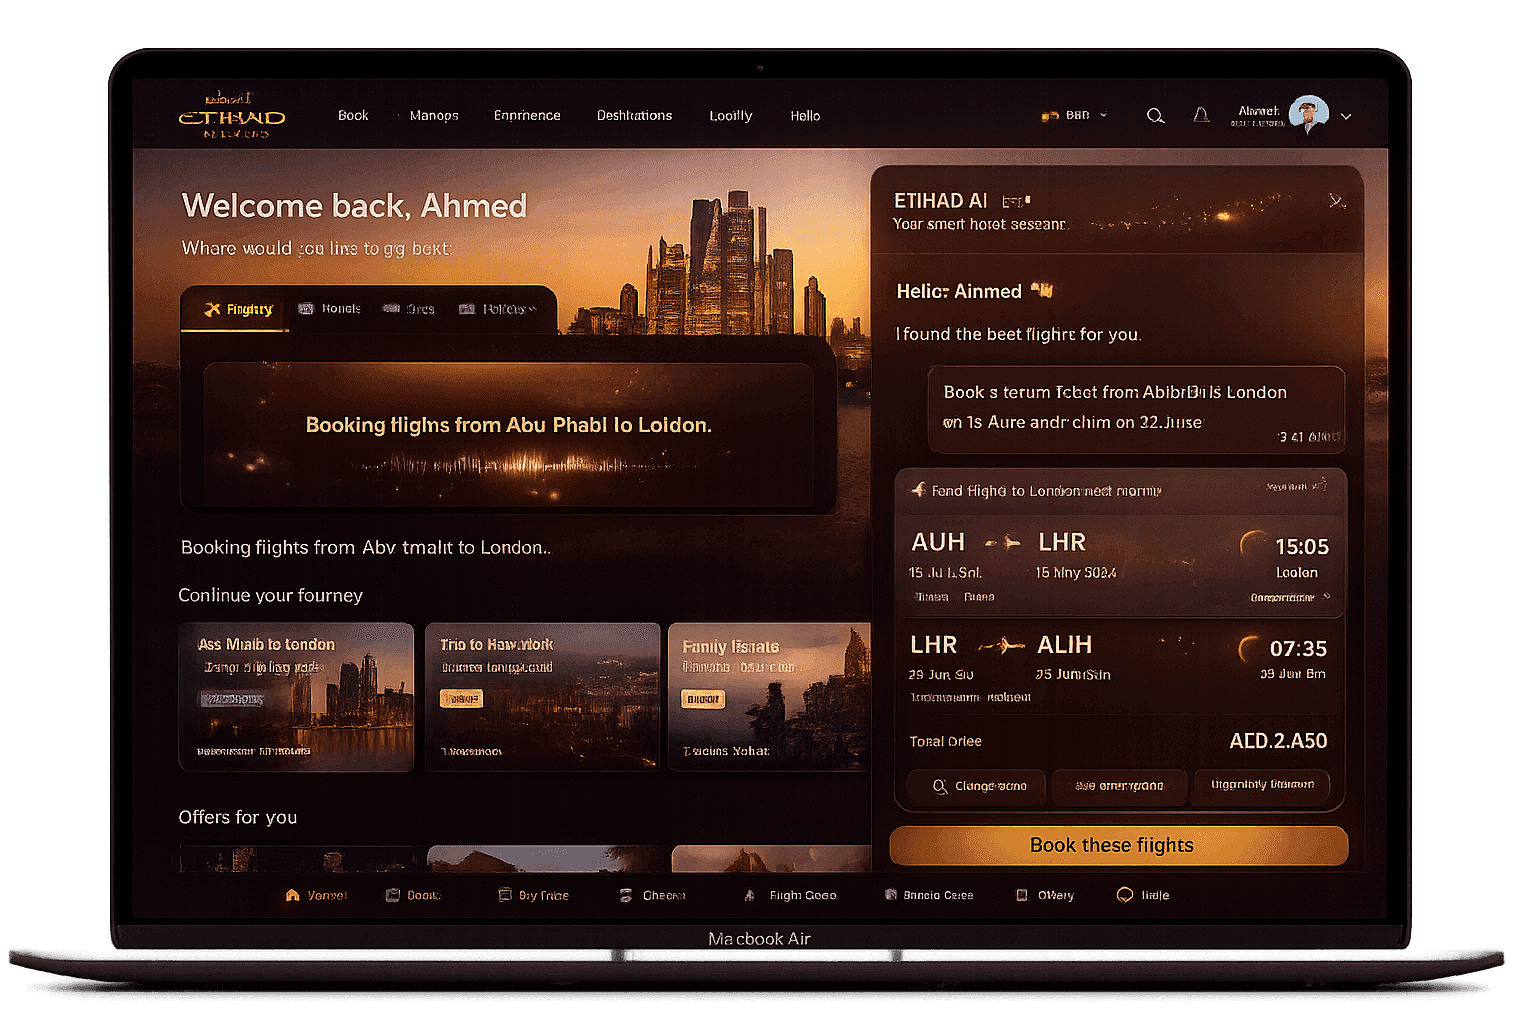The height and width of the screenshot is (1024, 1536).
Task: Click the Welcome back, Ahmed heading
Action: point(355,206)
